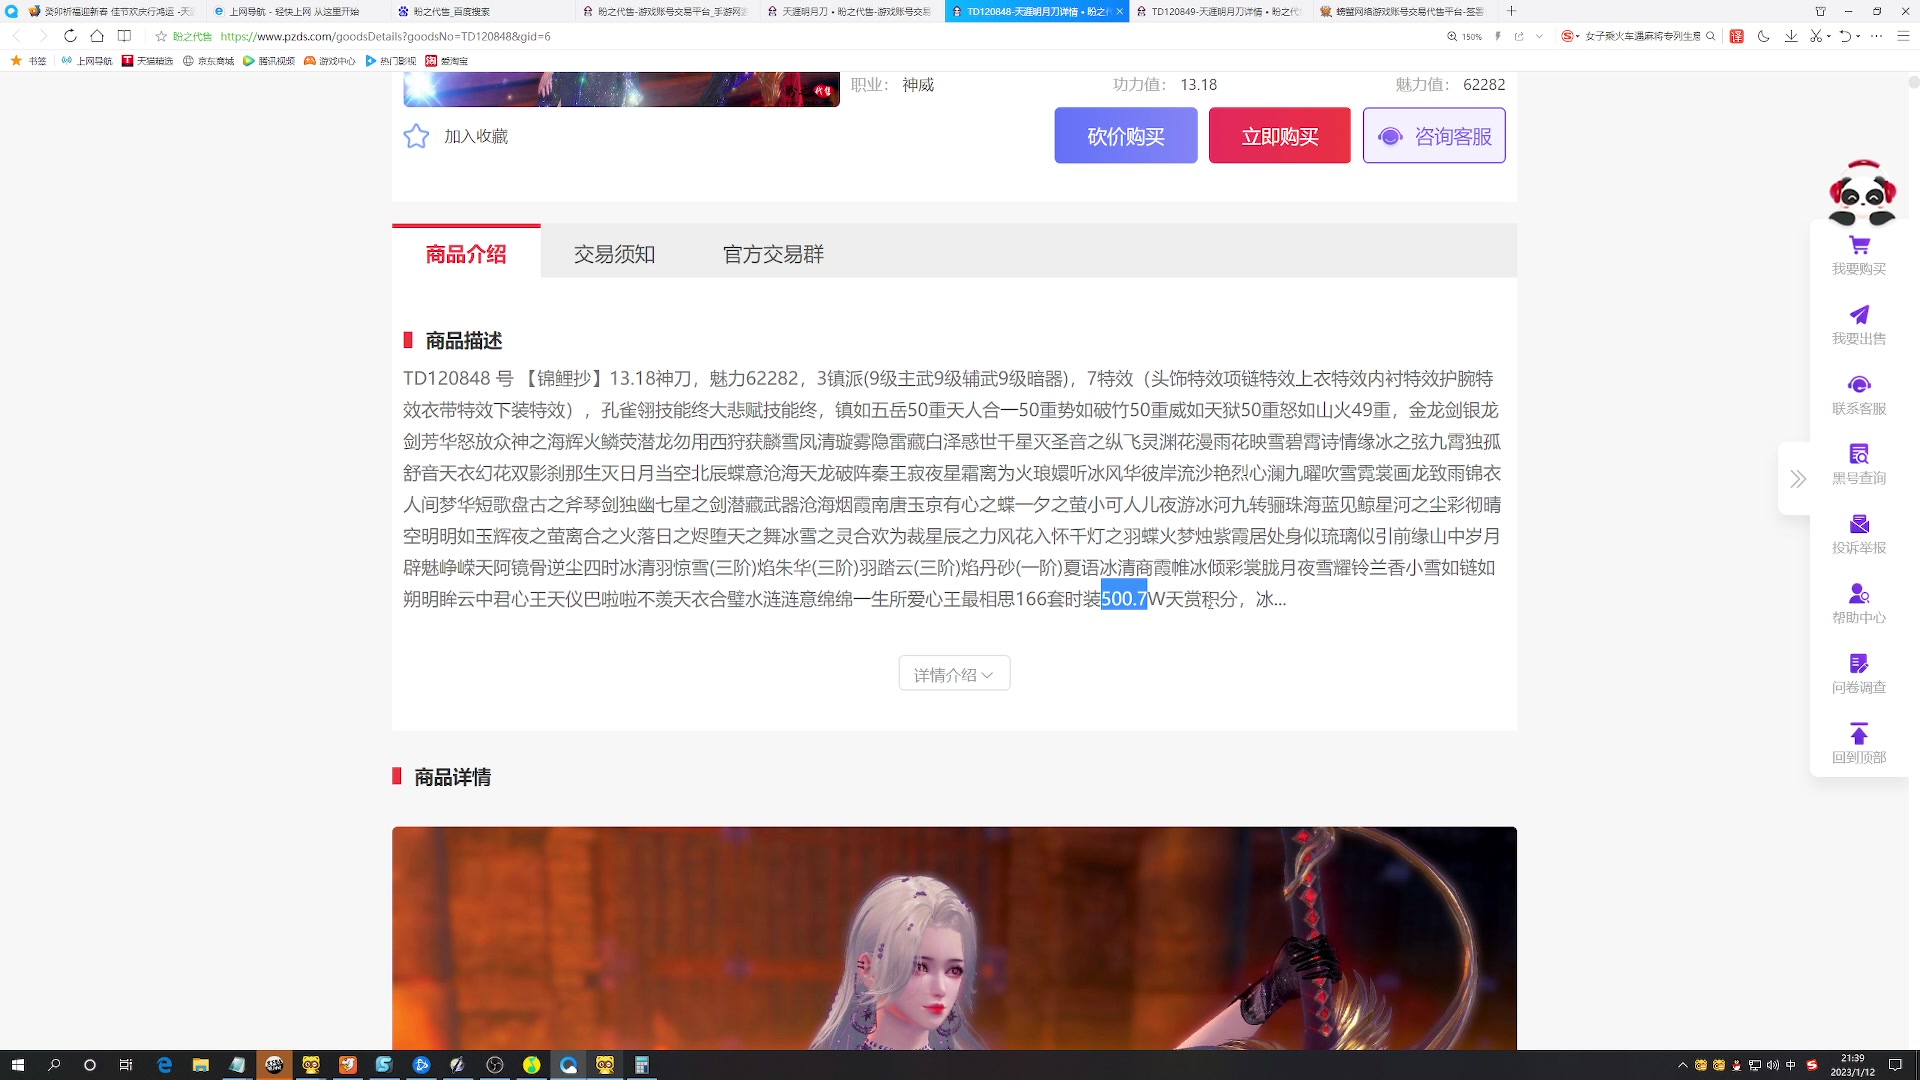Toggle 加入收藏 to favorite the listing
The width and height of the screenshot is (1920, 1080).
click(416, 136)
